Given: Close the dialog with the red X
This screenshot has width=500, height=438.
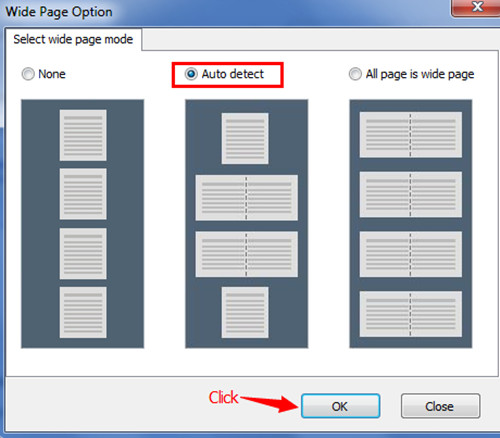Looking at the screenshot, I should 477,7.
